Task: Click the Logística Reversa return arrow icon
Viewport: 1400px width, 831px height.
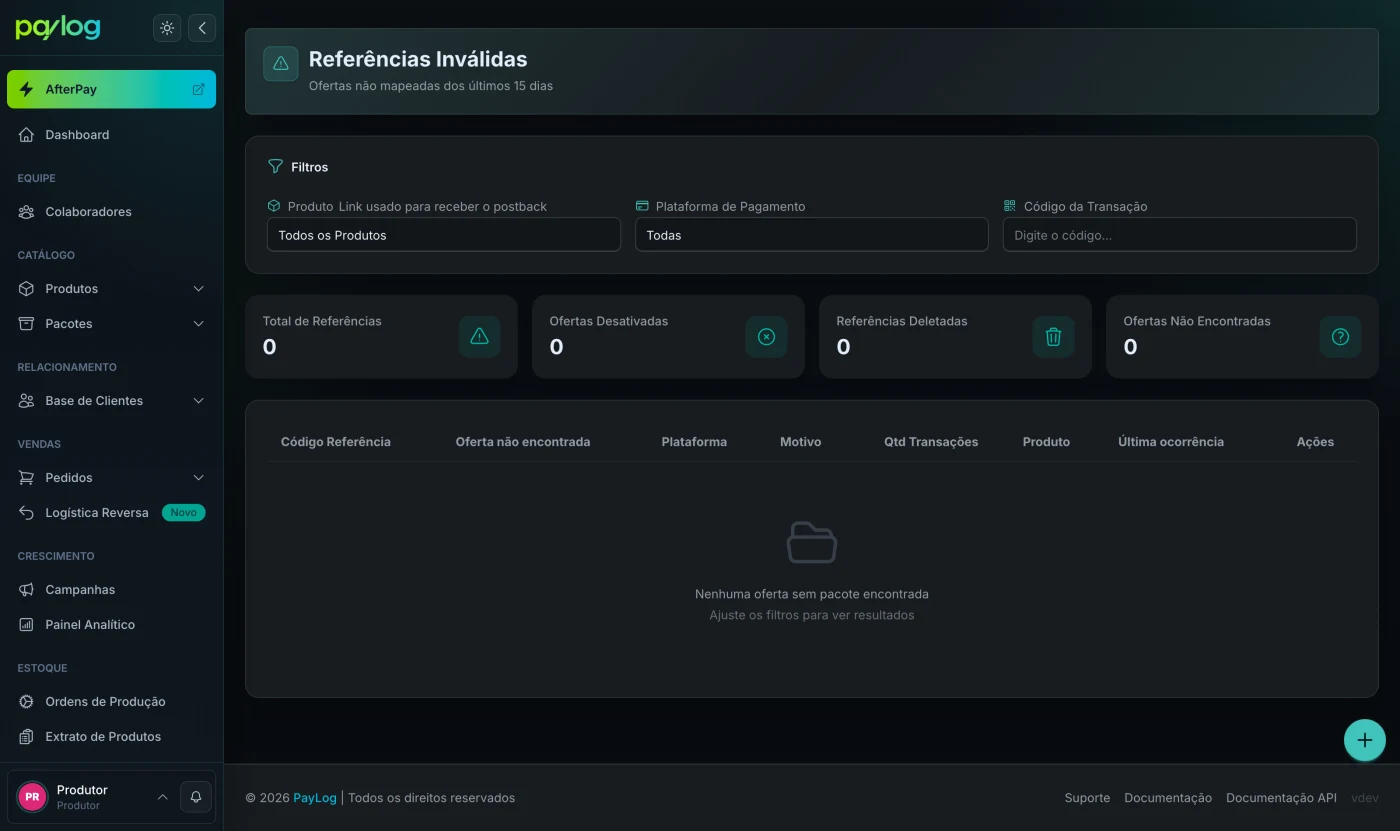Action: pyautogui.click(x=26, y=513)
